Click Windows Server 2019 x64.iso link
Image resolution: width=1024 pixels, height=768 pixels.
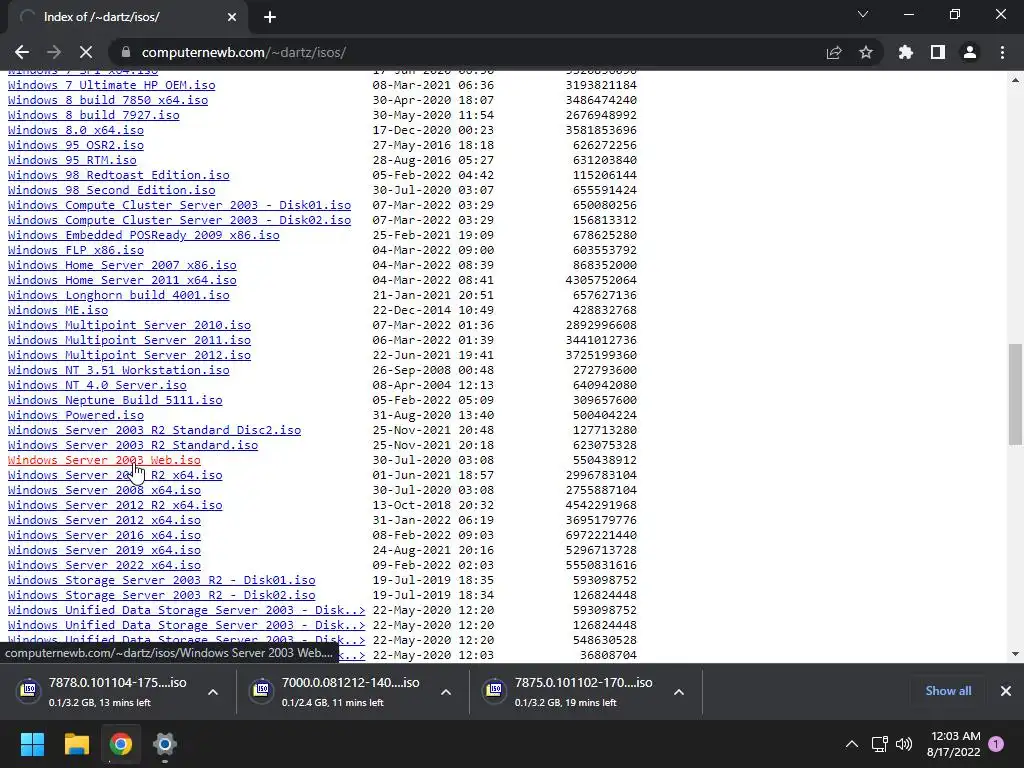pyautogui.click(x=104, y=551)
